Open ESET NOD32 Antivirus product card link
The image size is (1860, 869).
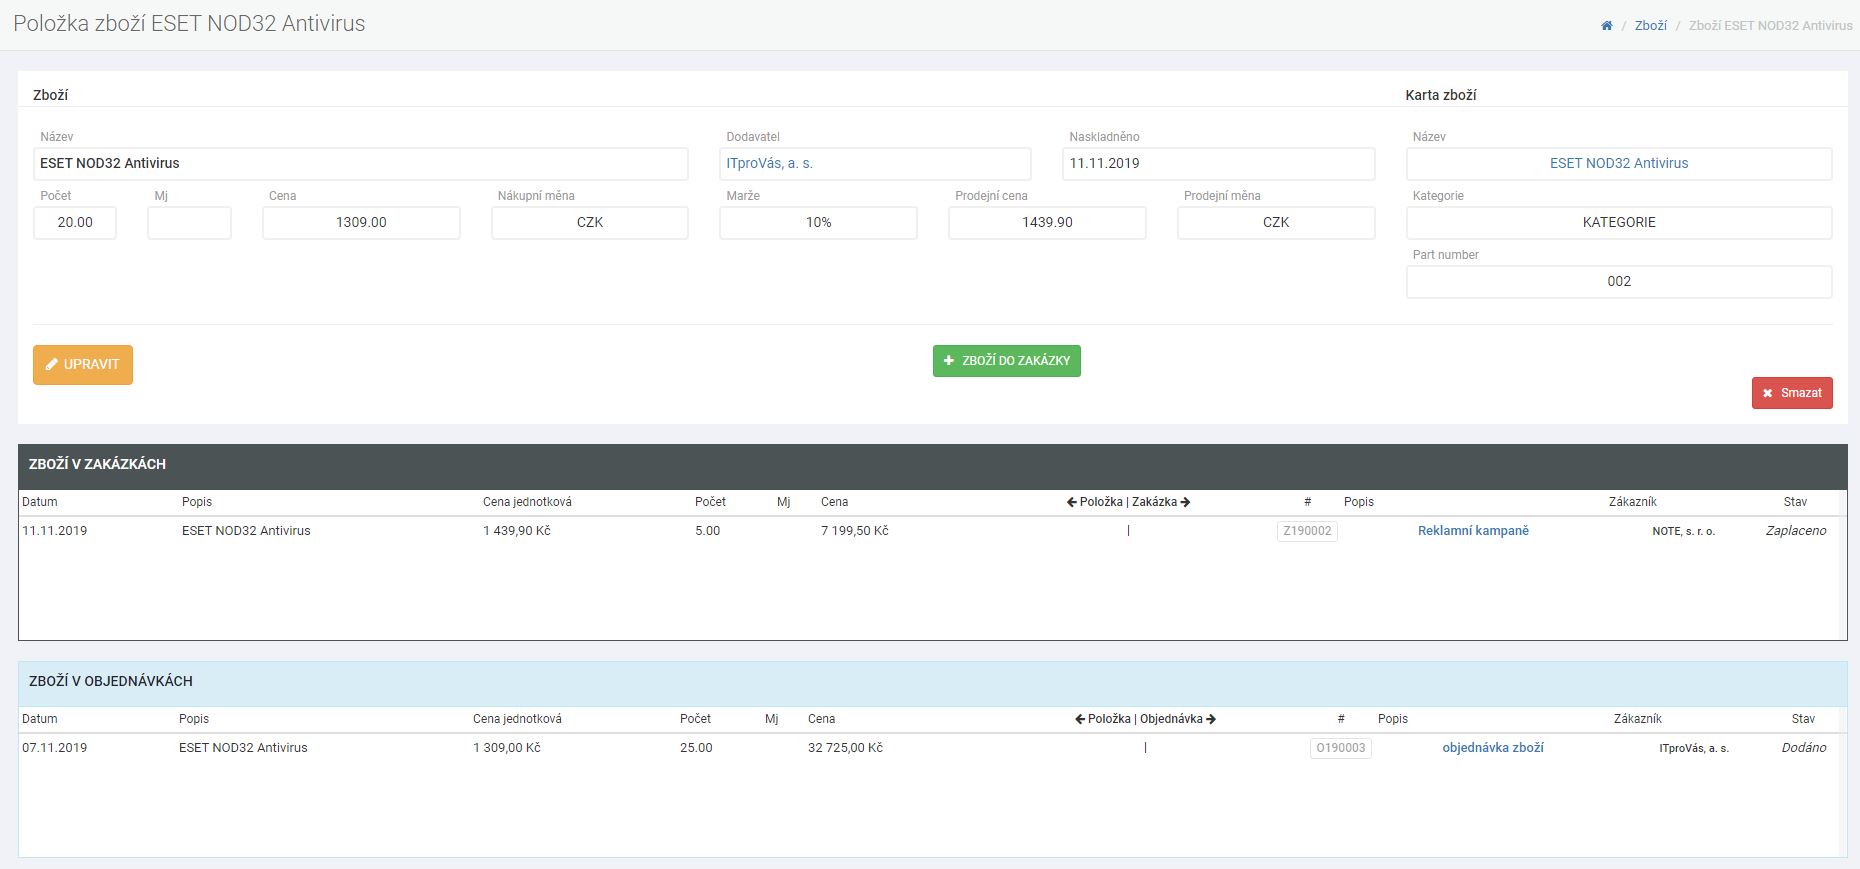pyautogui.click(x=1618, y=163)
